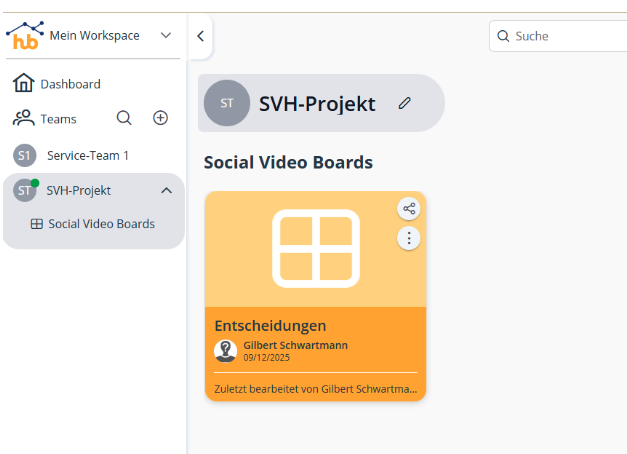
Task: Collapse the sidebar with the left arrow
Action: coord(200,36)
